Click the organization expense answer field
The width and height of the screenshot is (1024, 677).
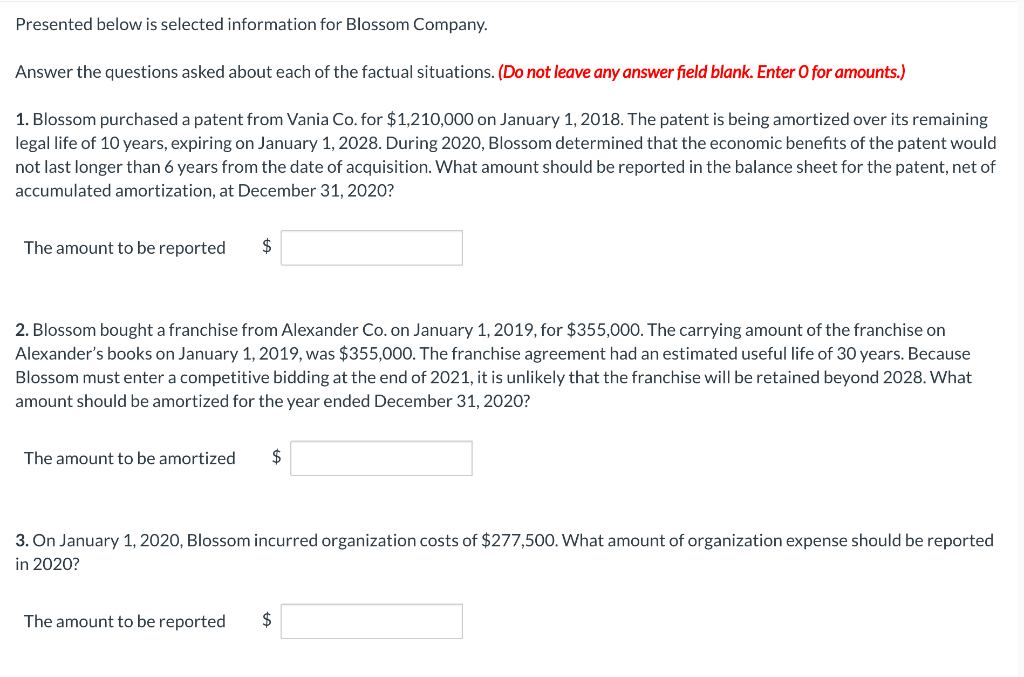371,620
